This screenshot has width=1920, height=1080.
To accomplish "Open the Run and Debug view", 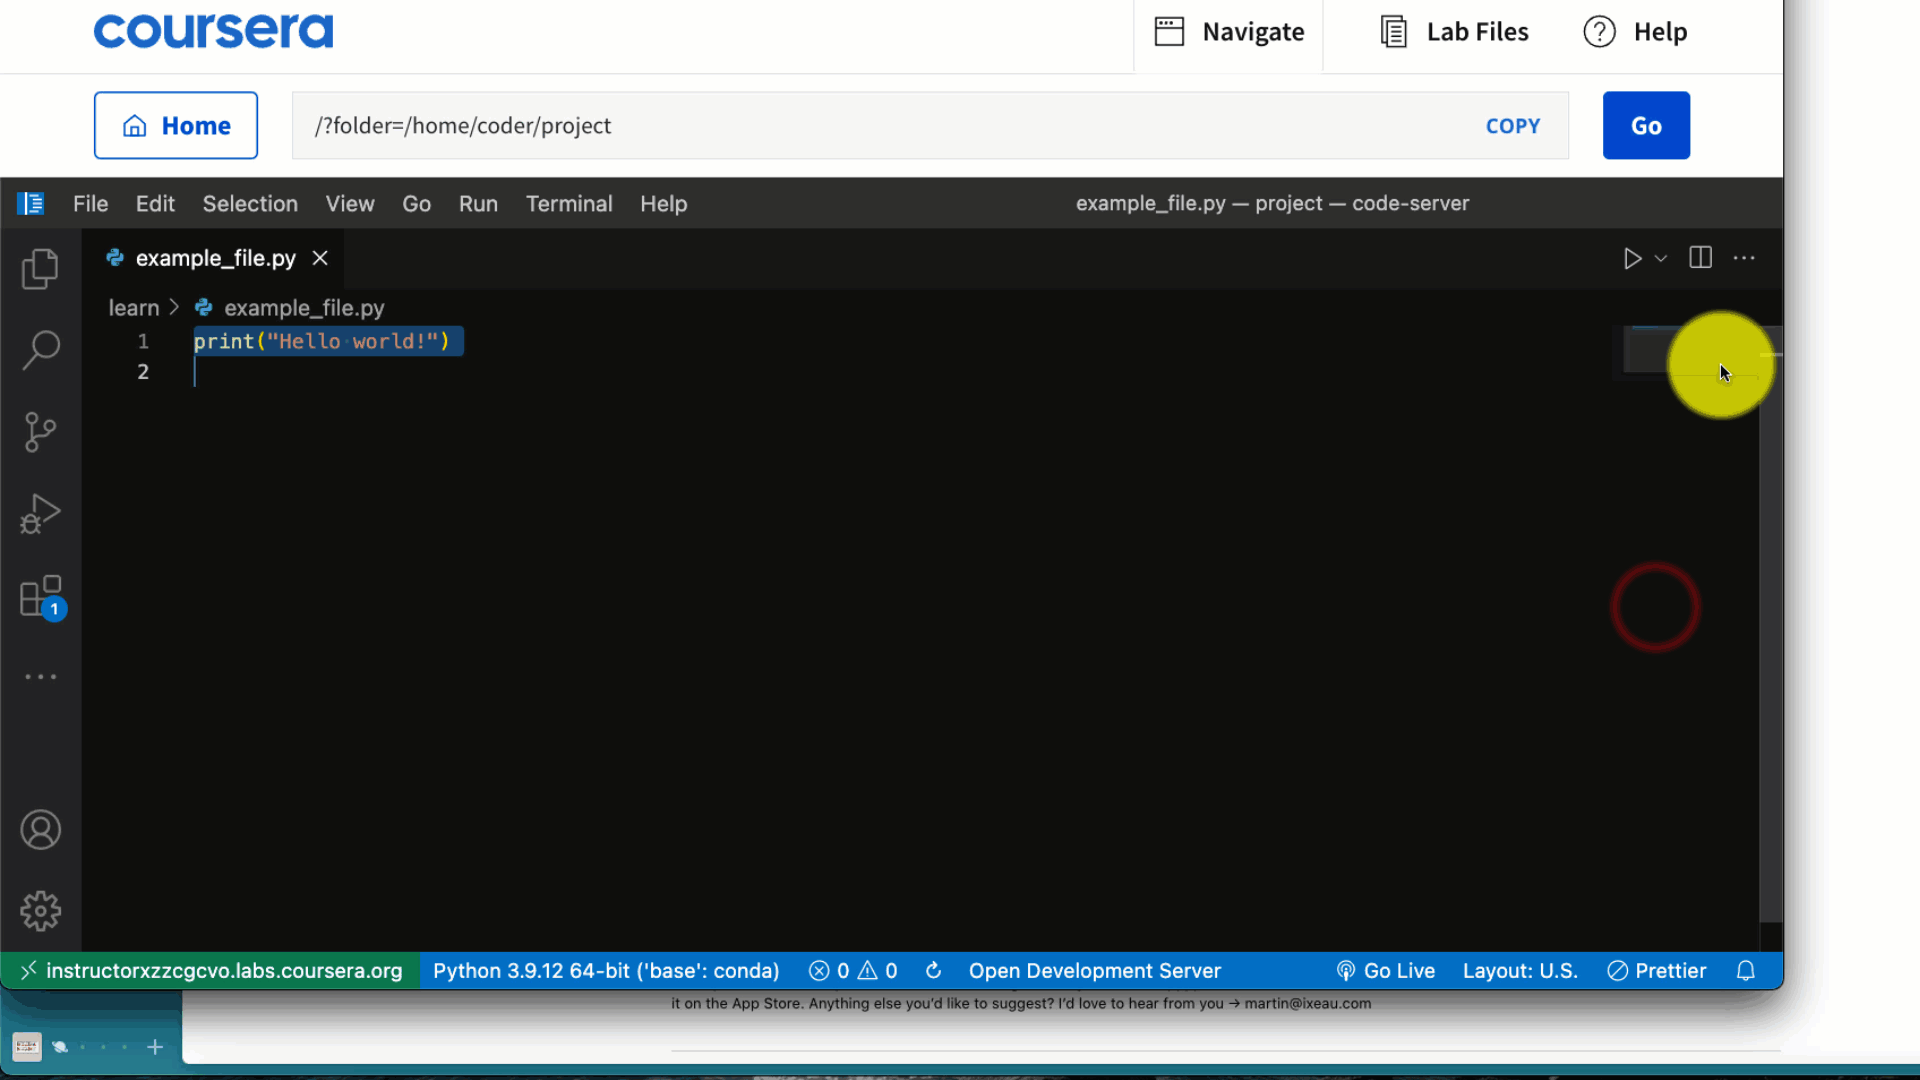I will [40, 514].
